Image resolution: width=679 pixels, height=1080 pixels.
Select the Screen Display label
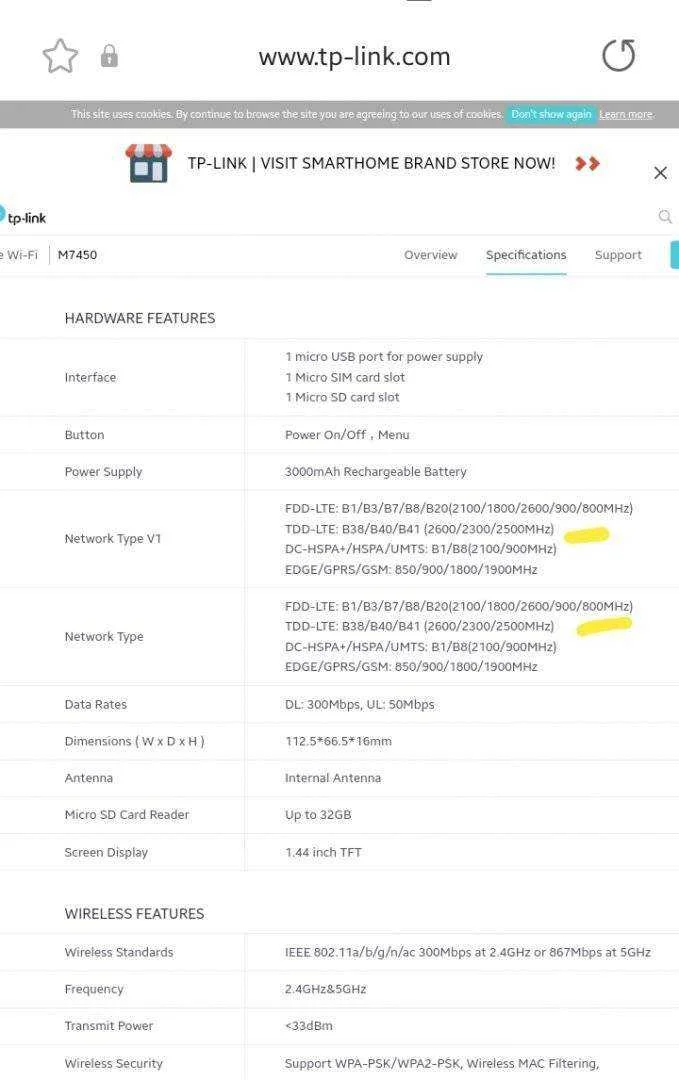pyautogui.click(x=106, y=853)
